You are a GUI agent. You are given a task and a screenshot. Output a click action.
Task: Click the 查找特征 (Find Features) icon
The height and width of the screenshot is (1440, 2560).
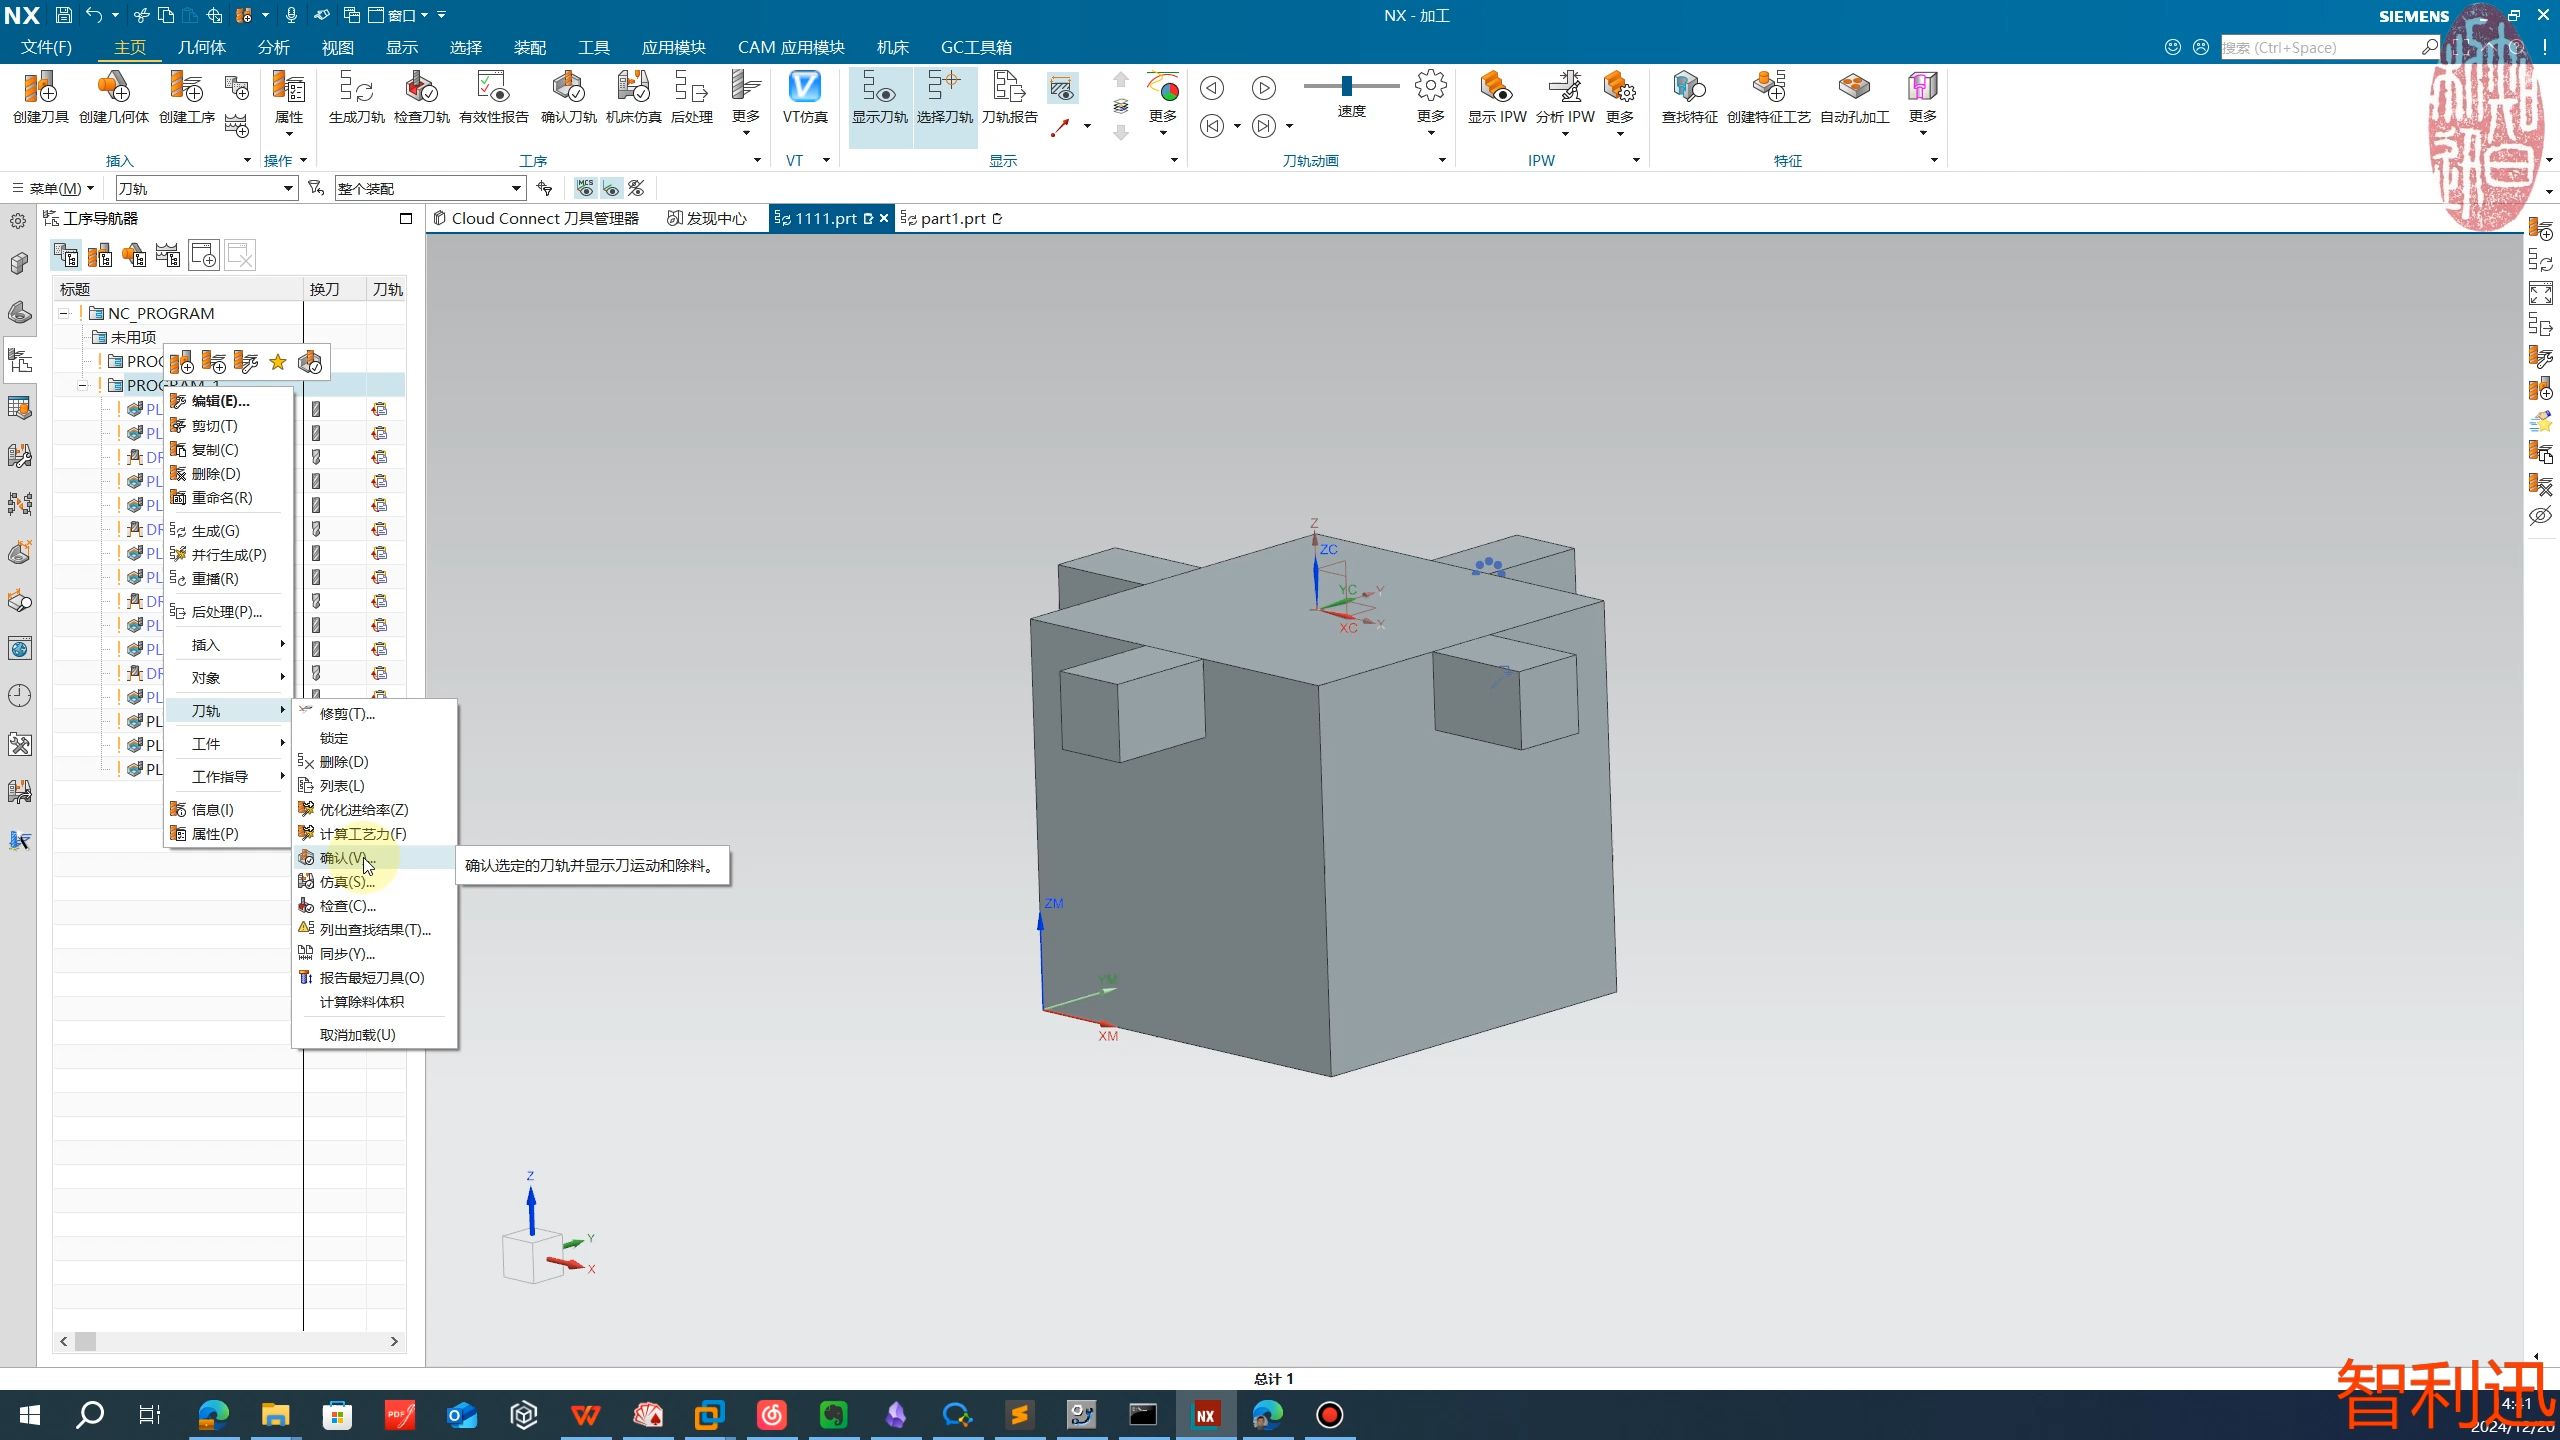[1689, 90]
